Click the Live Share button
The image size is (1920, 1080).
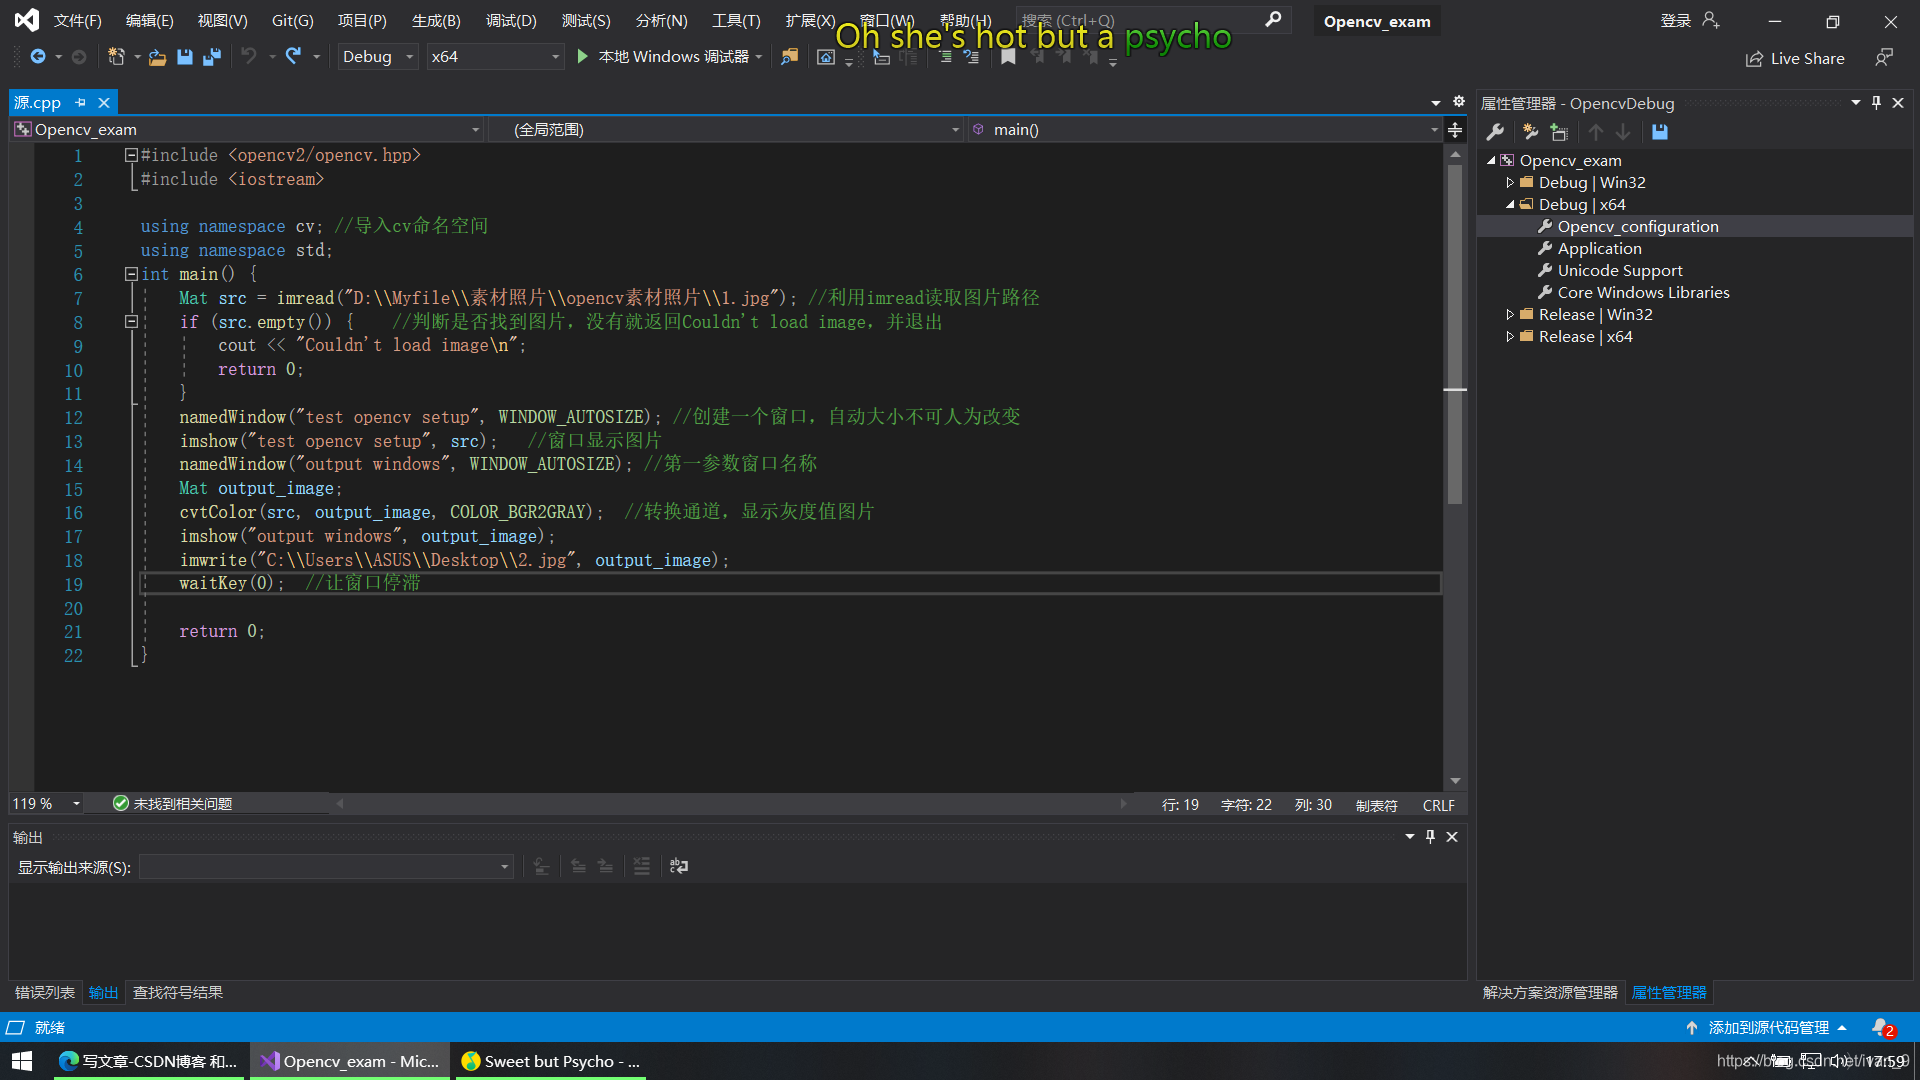point(1795,58)
